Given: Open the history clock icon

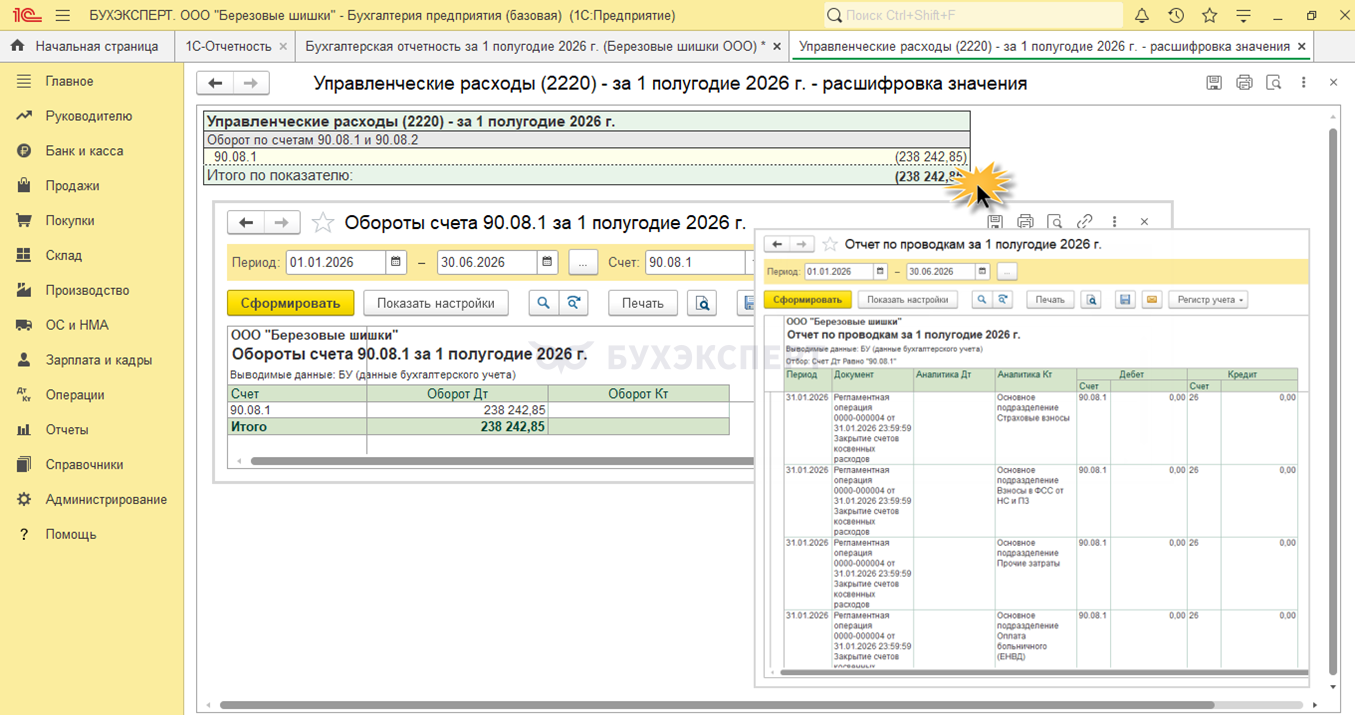Looking at the screenshot, I should click(1176, 15).
